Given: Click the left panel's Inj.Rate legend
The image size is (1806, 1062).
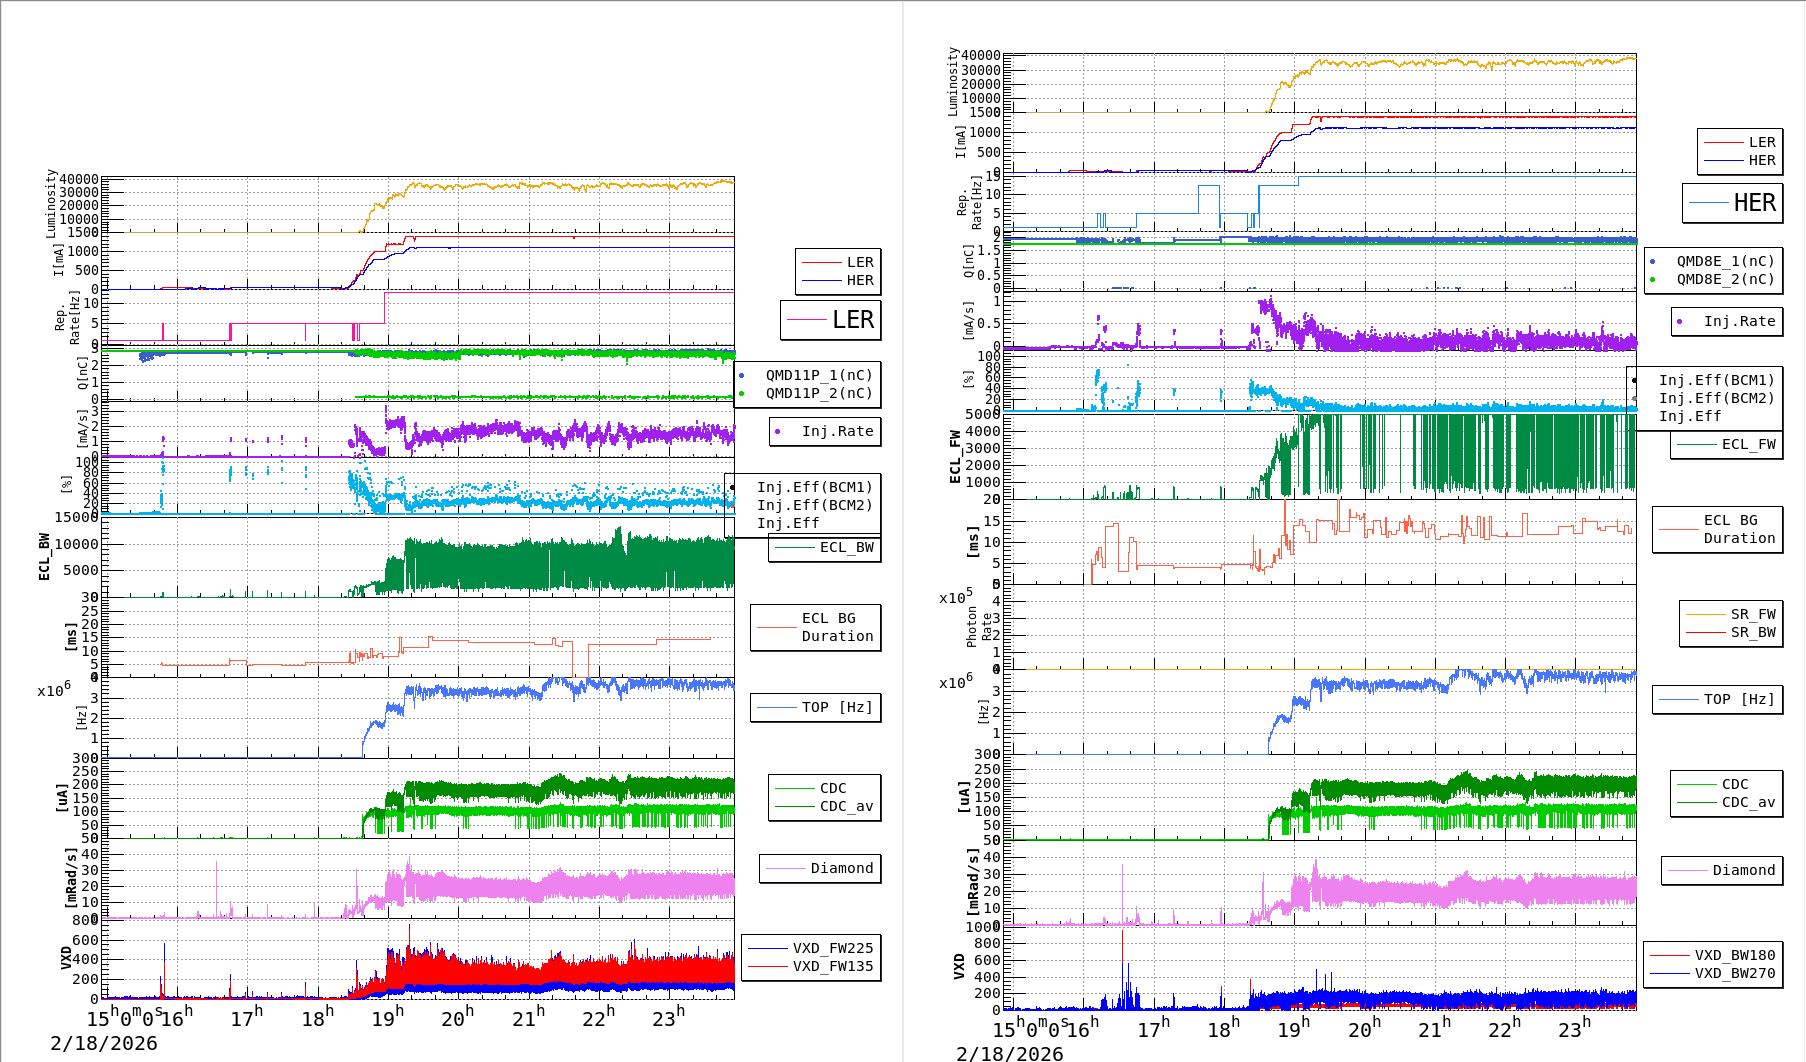Looking at the screenshot, I should click(824, 431).
